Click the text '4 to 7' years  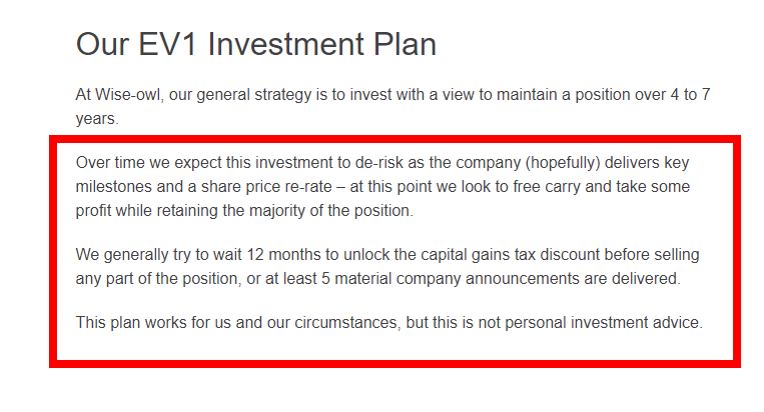tap(690, 94)
